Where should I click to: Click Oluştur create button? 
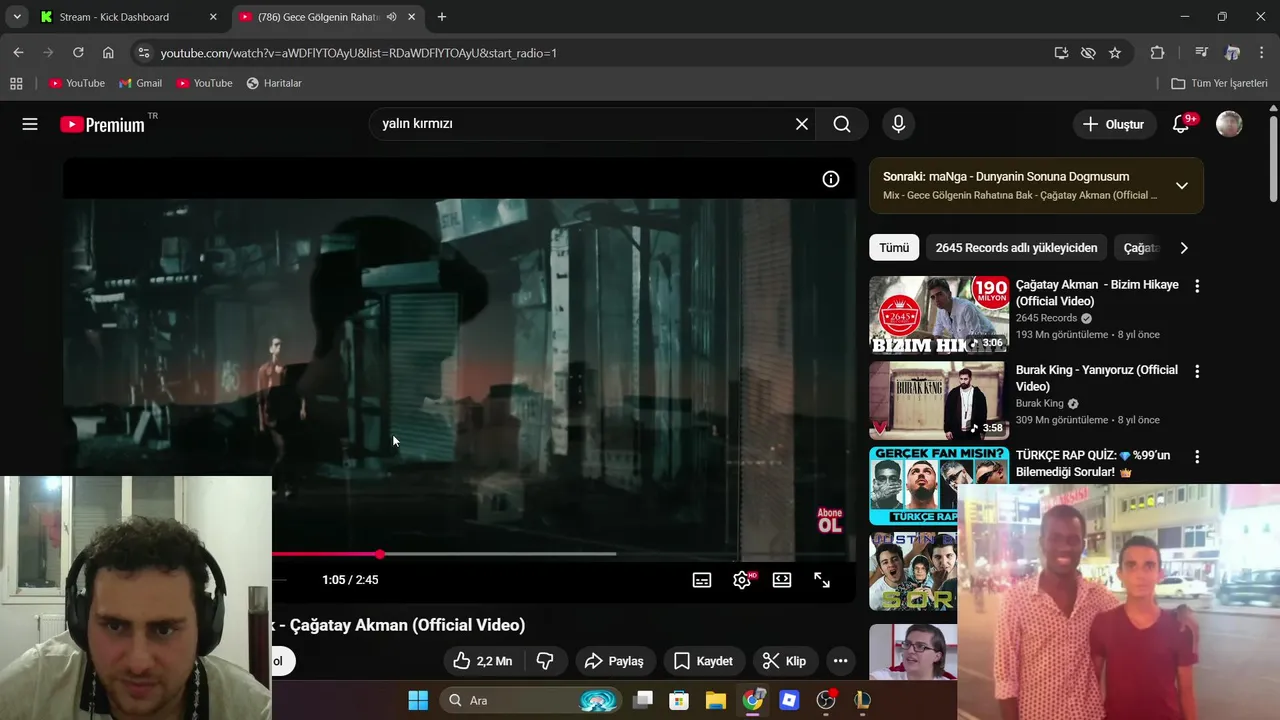pos(1113,124)
